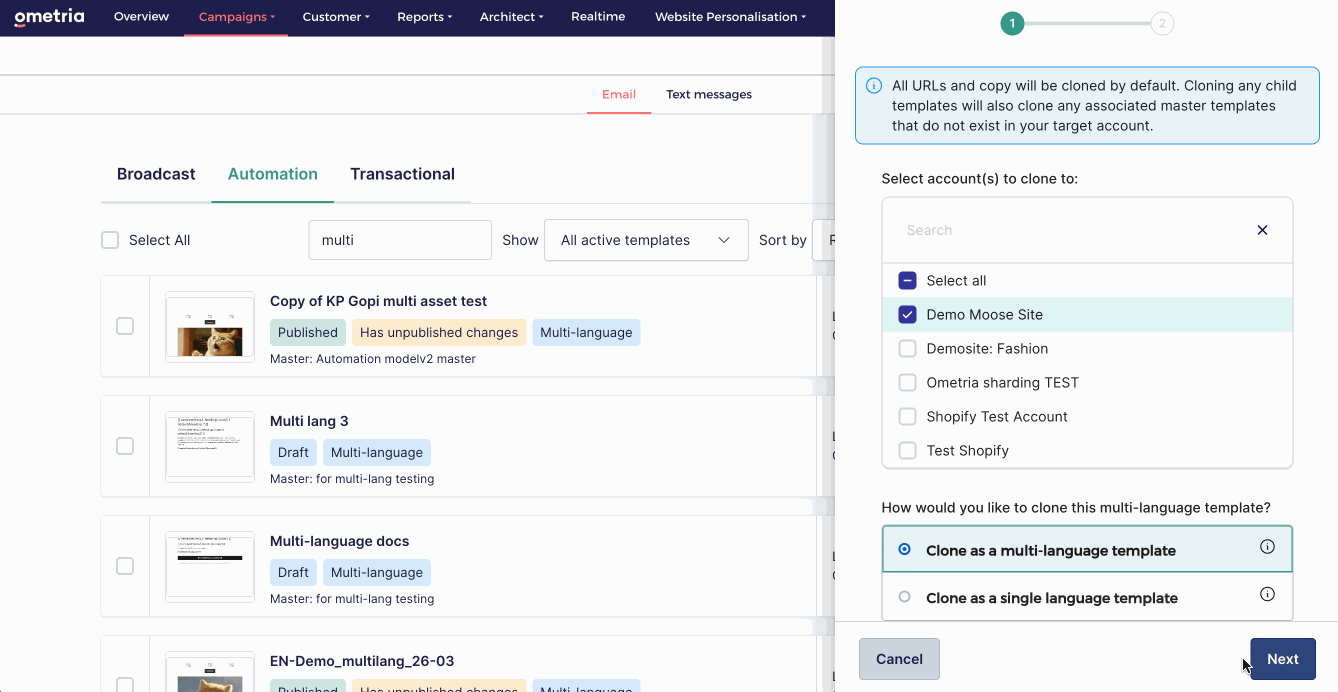Open the Campaigns dropdown menu
Screen dimensions: 1338x692
coord(236,17)
